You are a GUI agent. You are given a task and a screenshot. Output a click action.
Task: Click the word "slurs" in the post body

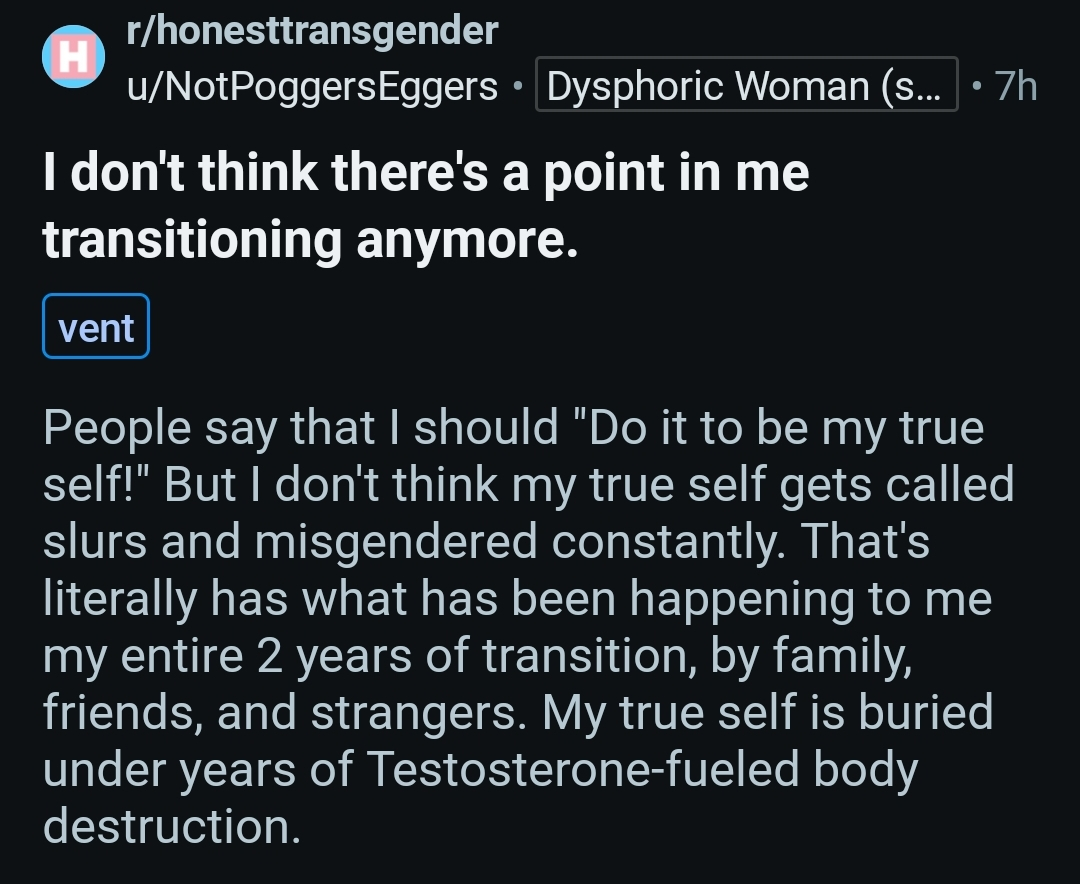point(95,542)
